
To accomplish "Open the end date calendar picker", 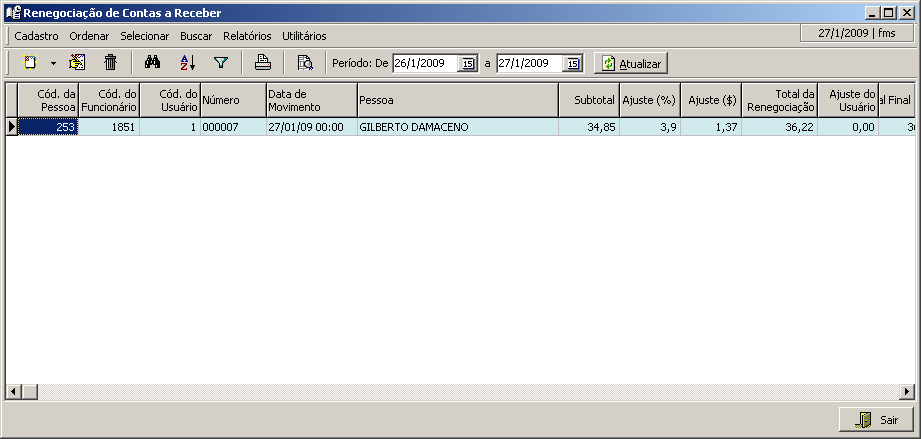I will click(572, 64).
